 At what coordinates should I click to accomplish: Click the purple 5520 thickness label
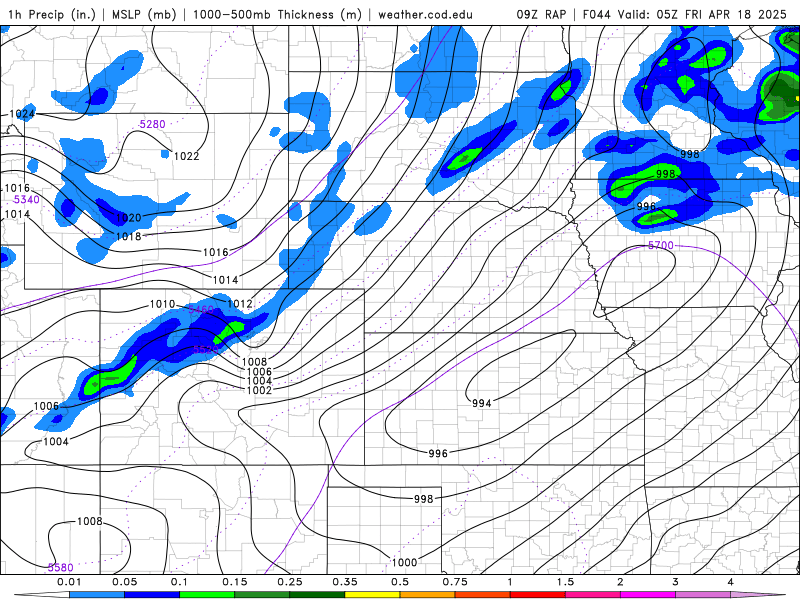tap(206, 349)
